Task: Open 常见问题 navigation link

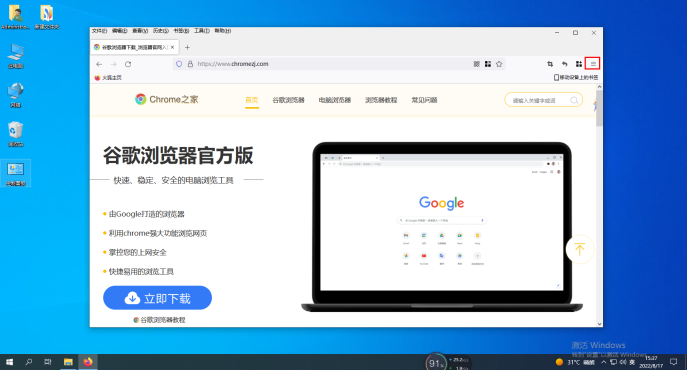Action: tap(424, 100)
